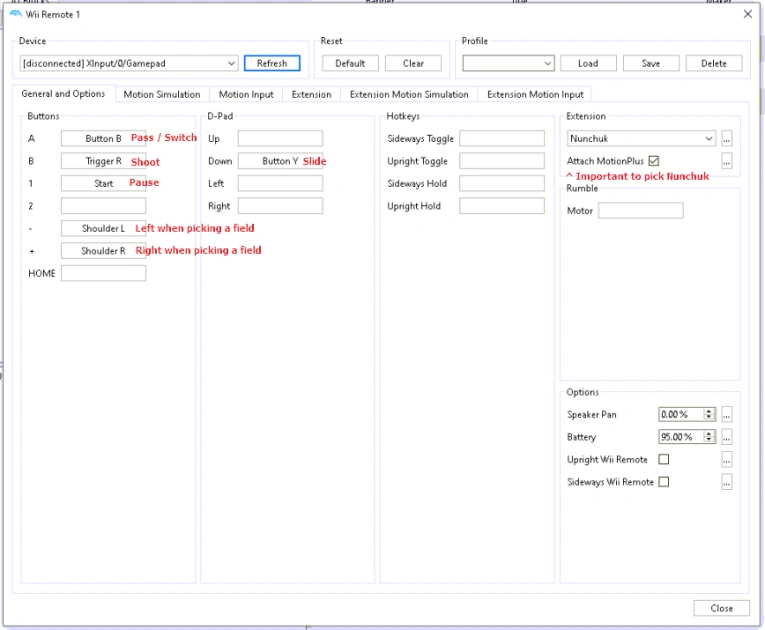Viewport: 765px width, 630px height.
Task: Switch to Motion Input tab
Action: pyautogui.click(x=246, y=94)
